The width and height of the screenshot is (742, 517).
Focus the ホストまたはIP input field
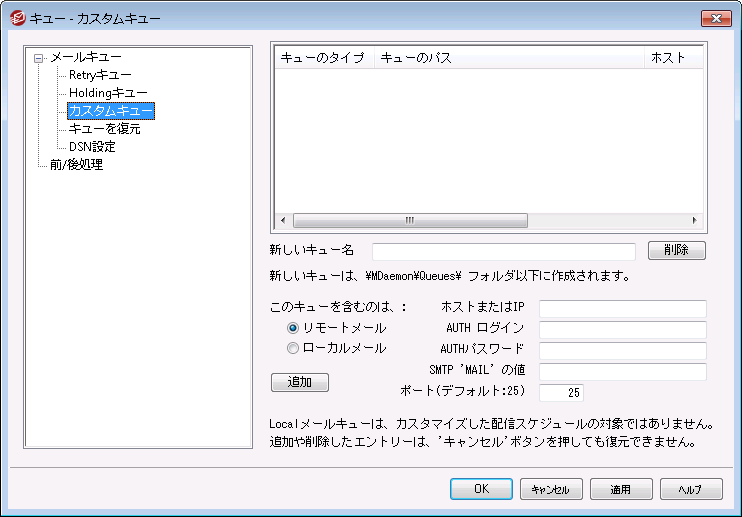(x=622, y=308)
